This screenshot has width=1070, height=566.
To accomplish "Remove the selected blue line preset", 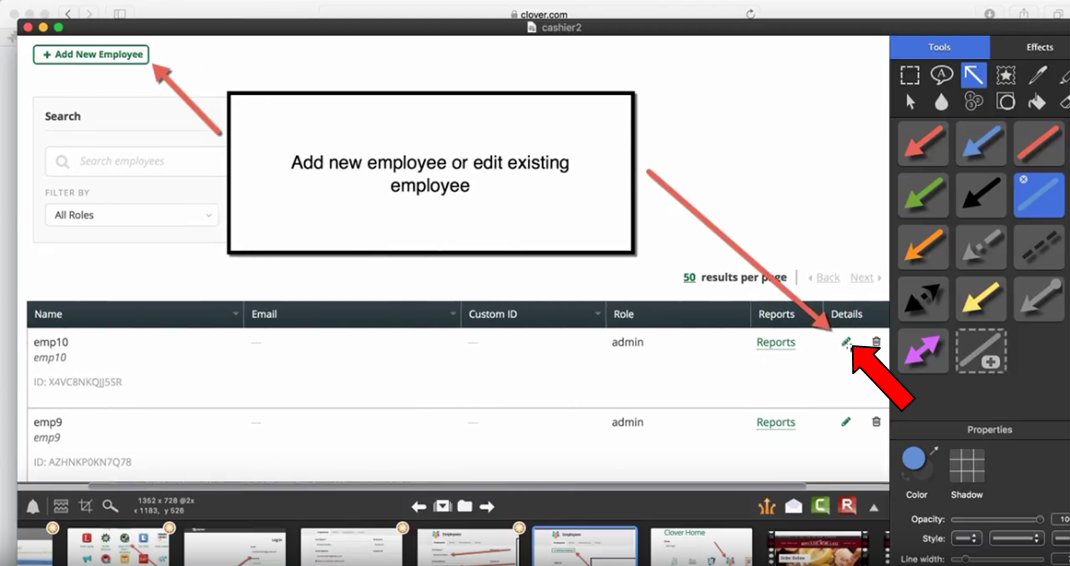I will click(1024, 180).
